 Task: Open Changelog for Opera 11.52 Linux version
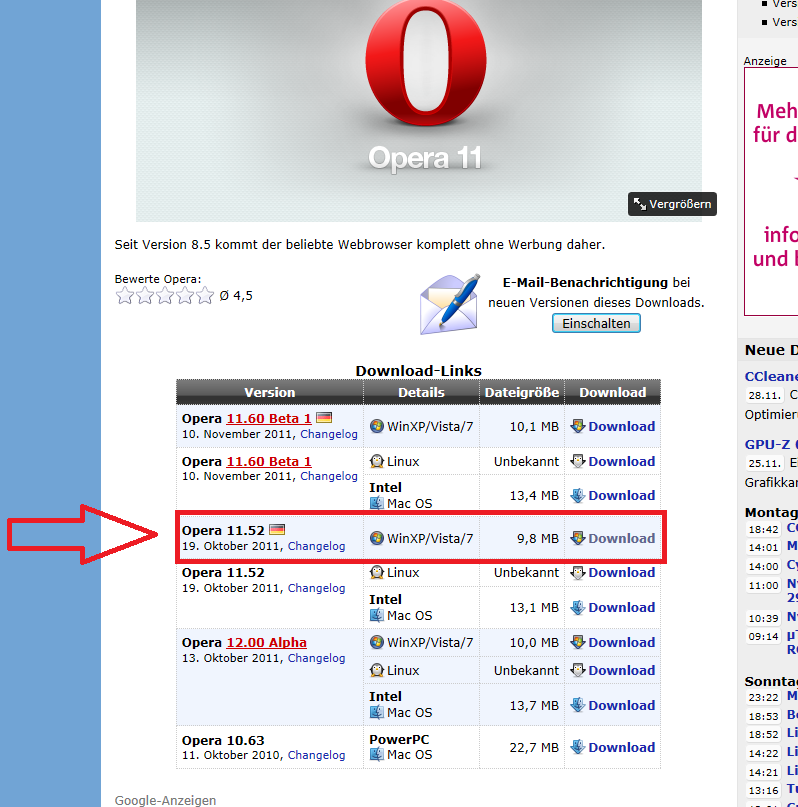[316, 588]
